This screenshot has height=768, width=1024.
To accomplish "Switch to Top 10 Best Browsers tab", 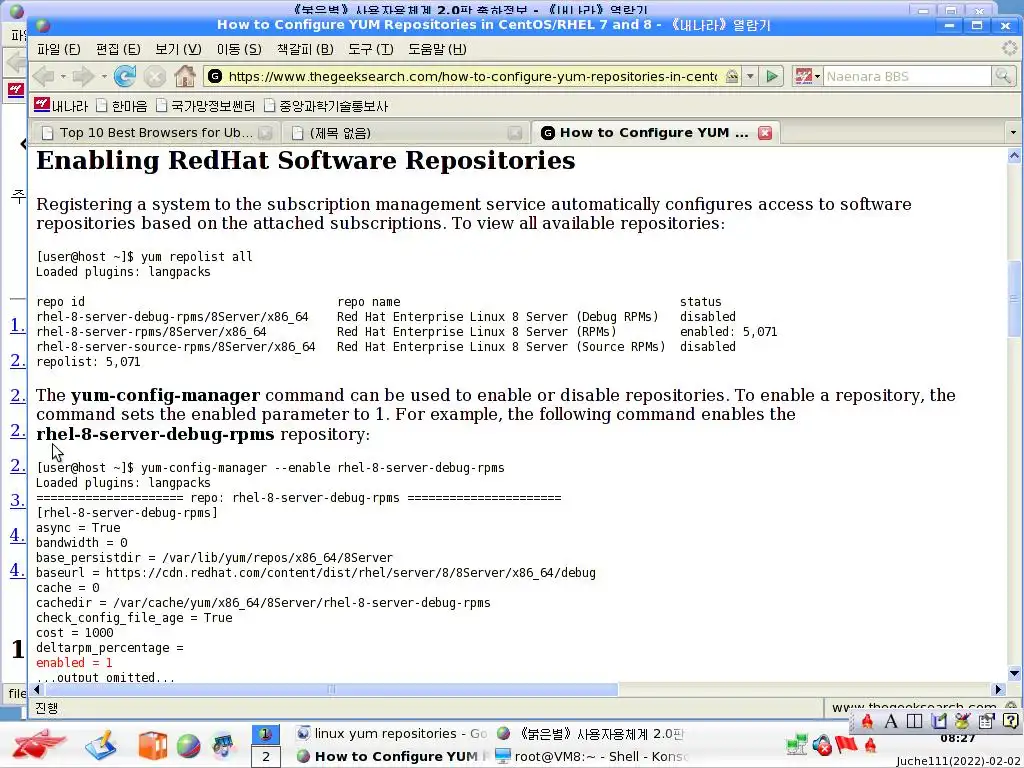I will pyautogui.click(x=155, y=133).
